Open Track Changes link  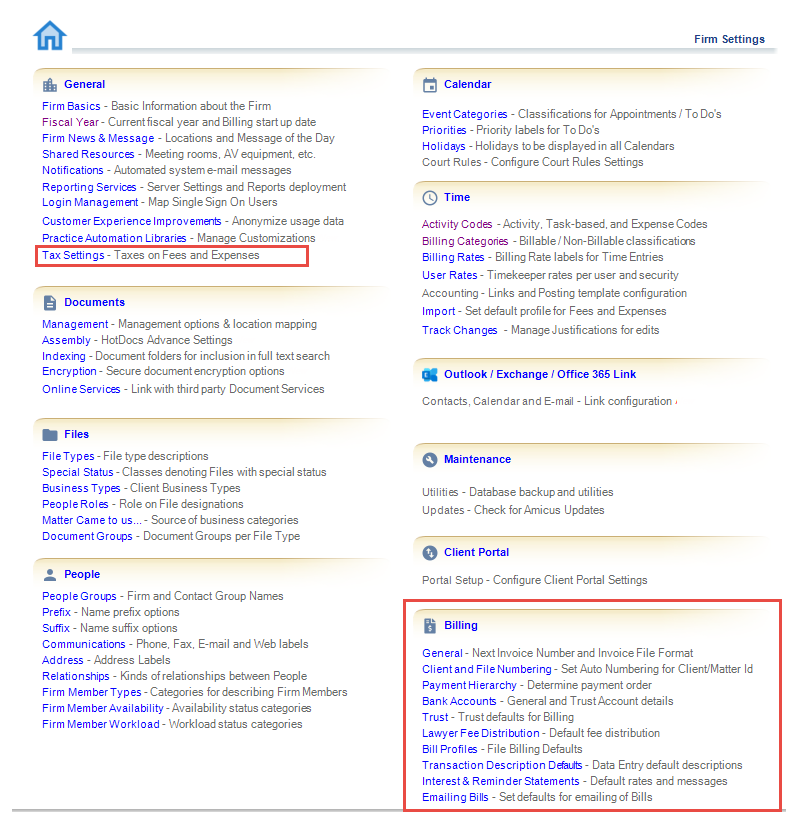pos(460,331)
